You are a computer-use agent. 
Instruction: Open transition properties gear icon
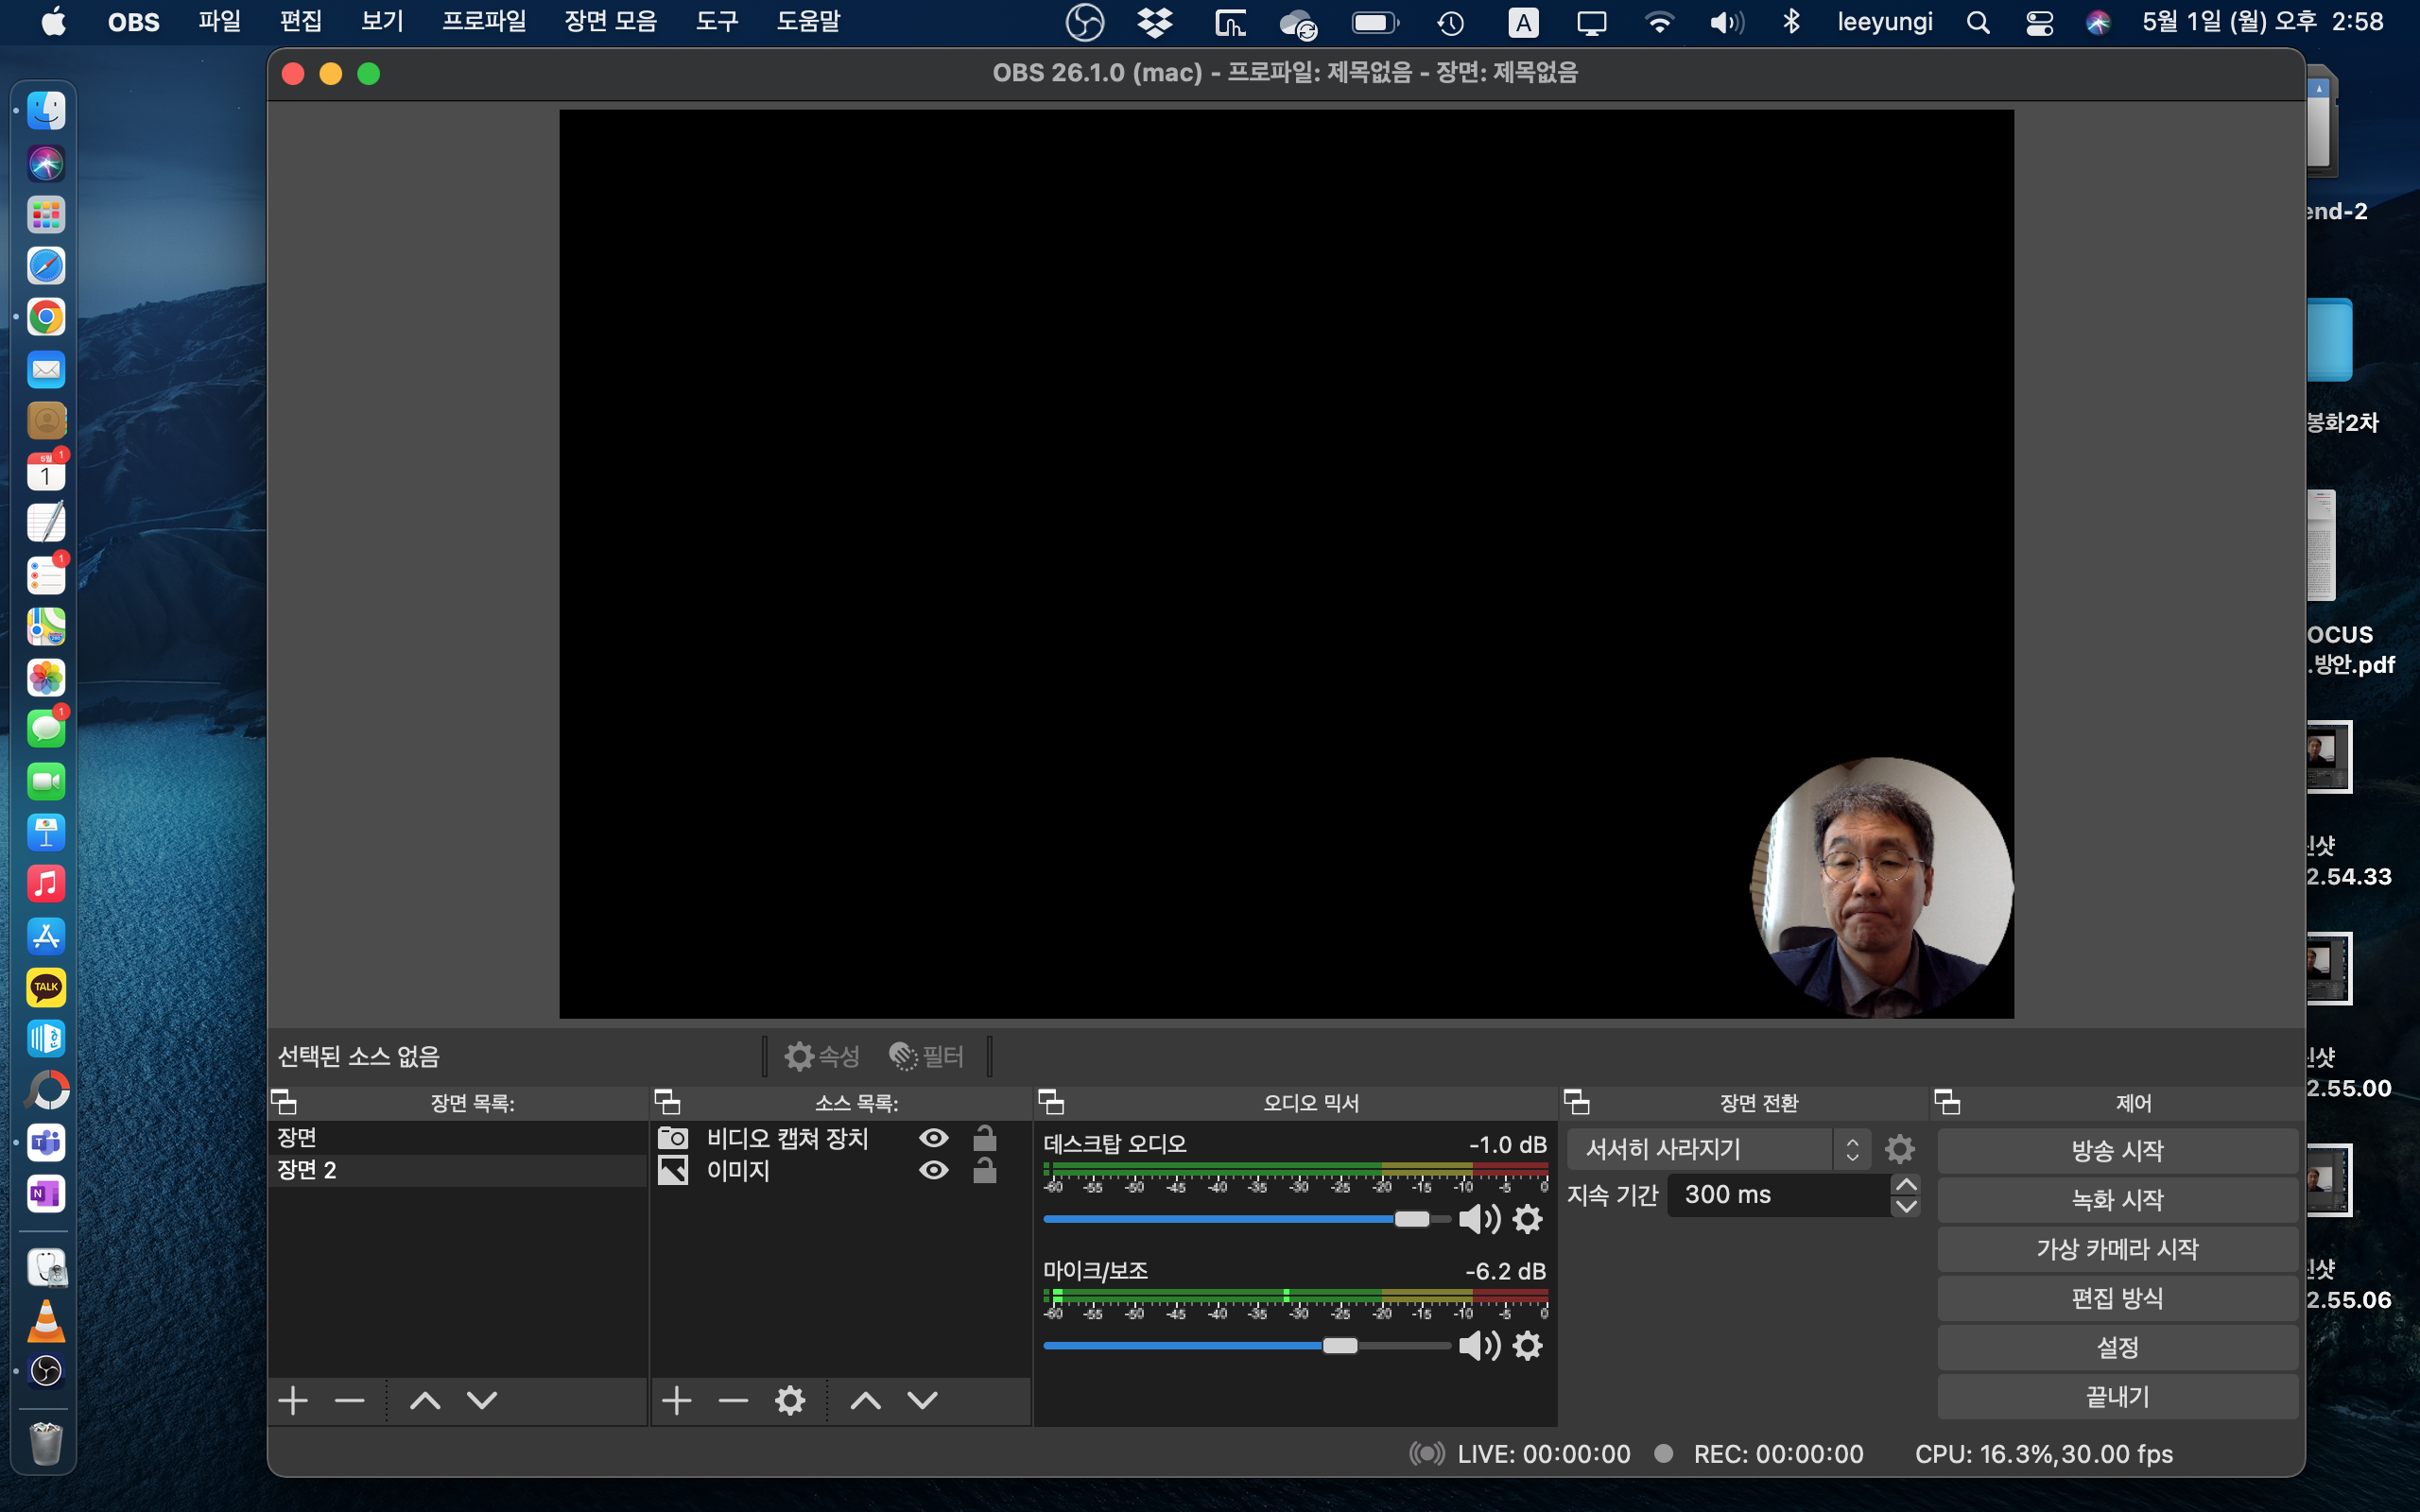[1899, 1149]
